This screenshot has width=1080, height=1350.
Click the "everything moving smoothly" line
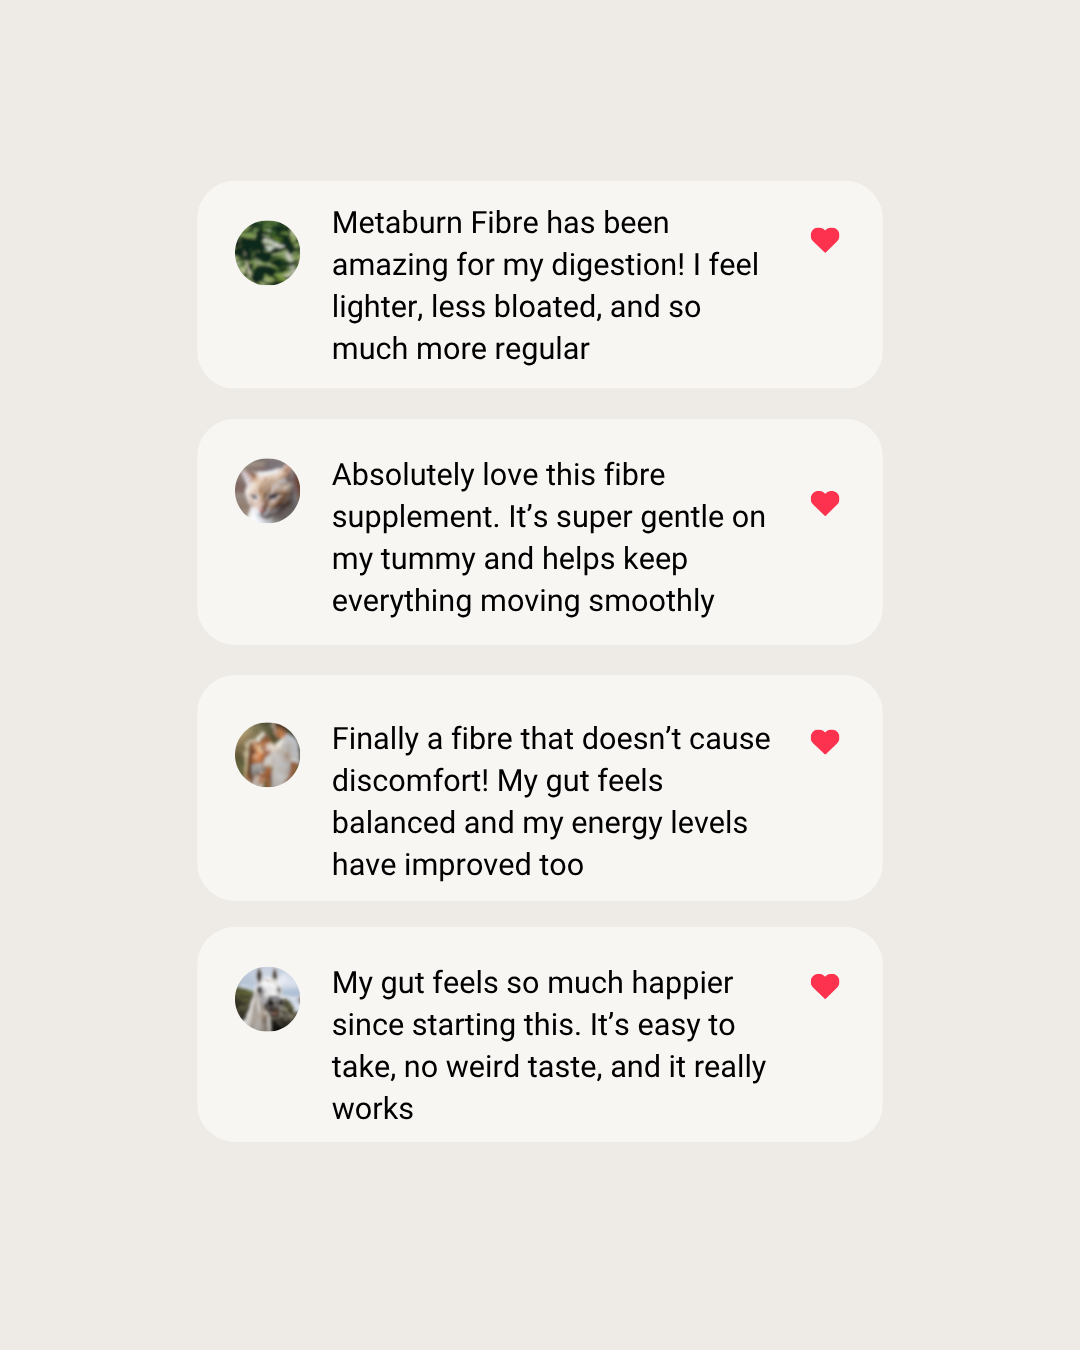click(523, 601)
